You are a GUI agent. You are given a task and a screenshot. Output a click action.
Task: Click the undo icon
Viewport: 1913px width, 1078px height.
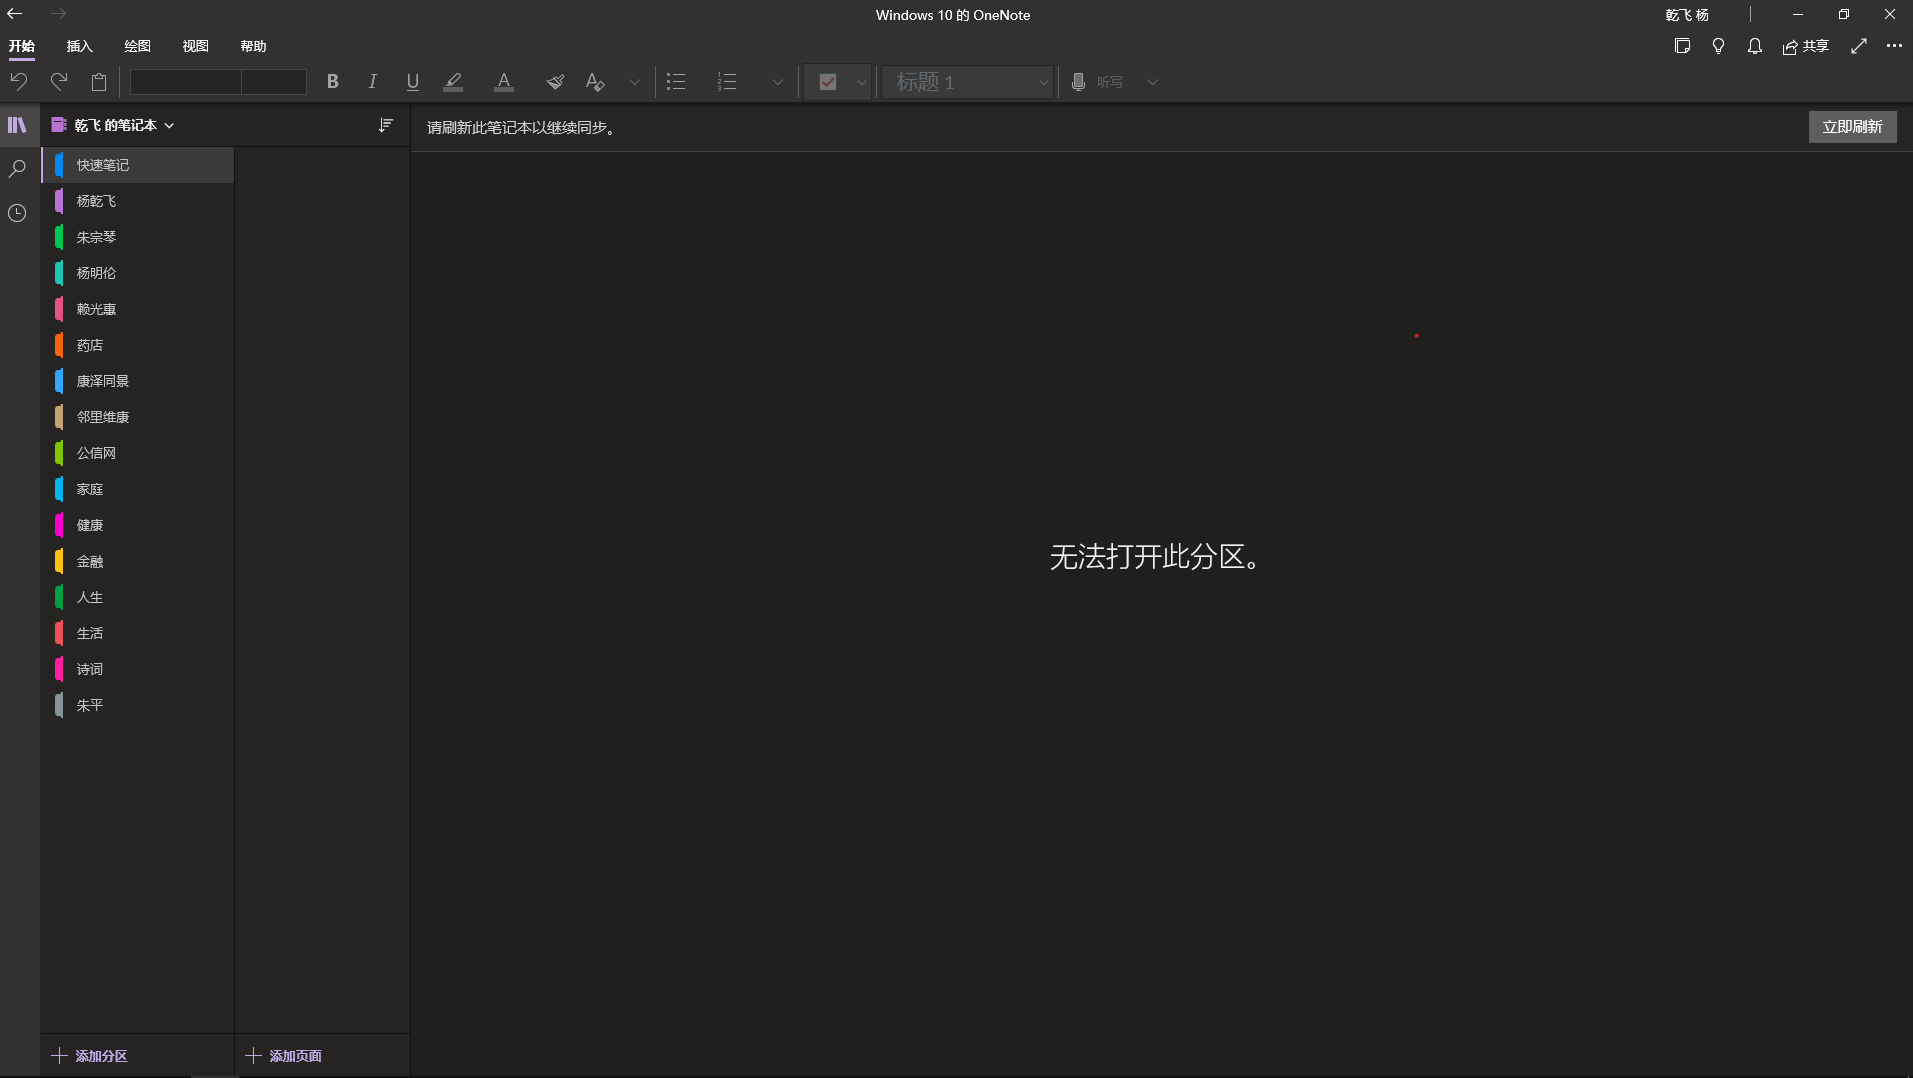[x=19, y=82]
